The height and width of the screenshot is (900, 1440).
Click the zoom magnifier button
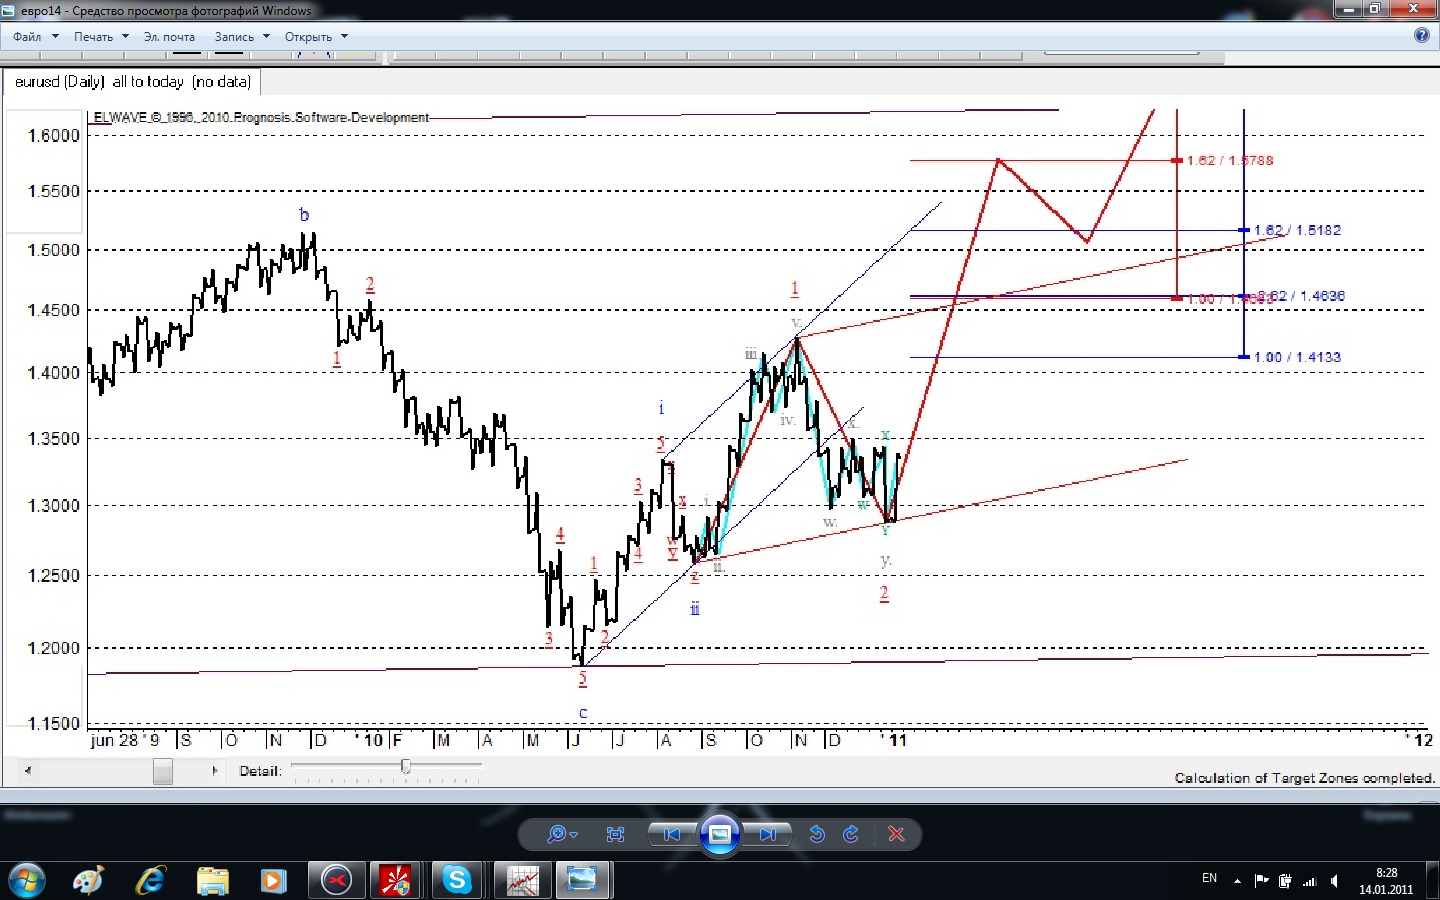coord(556,834)
